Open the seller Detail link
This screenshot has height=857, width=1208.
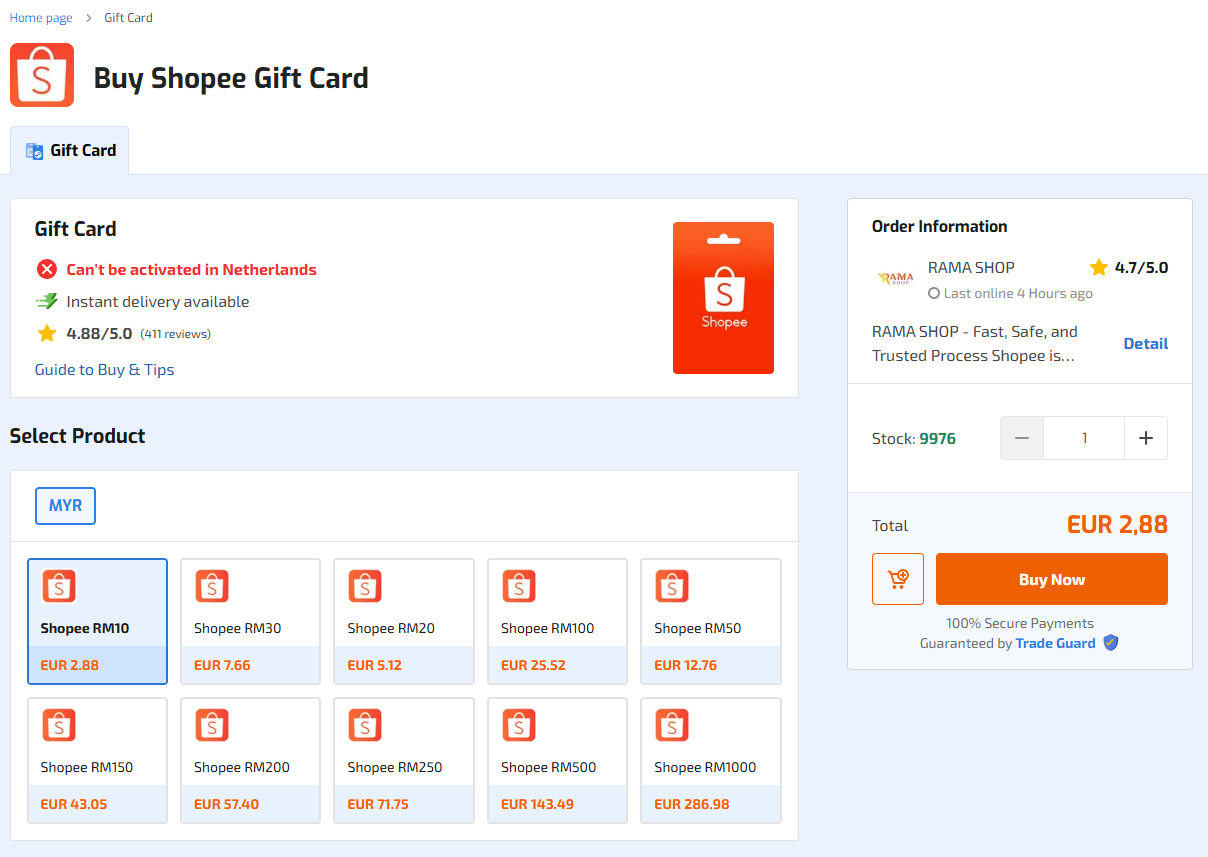(x=1146, y=343)
